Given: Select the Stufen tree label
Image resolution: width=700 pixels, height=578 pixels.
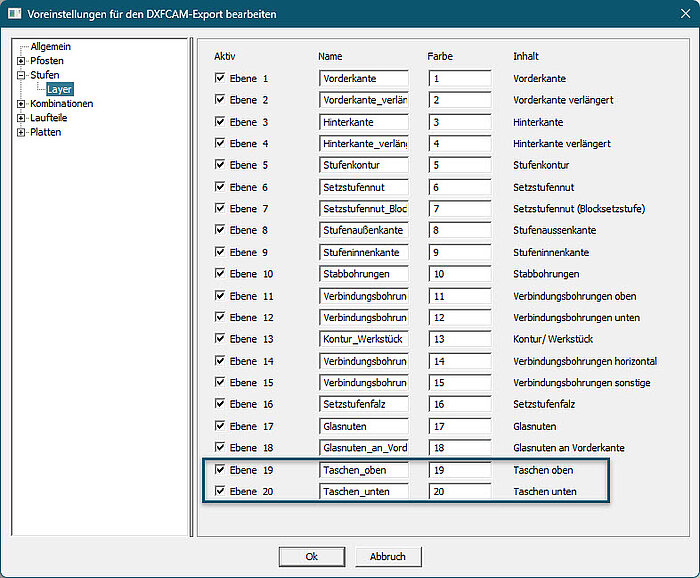Looking at the screenshot, I should pyautogui.click(x=45, y=75).
